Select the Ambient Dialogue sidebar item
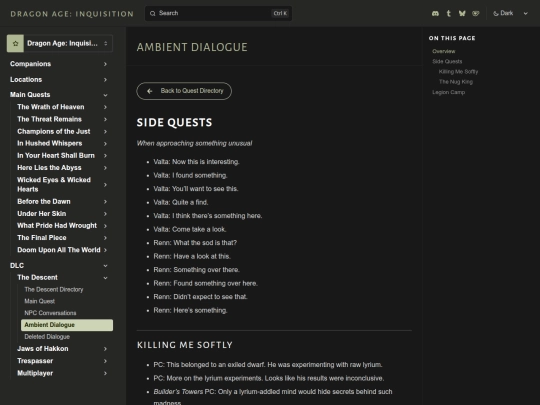 67,325
